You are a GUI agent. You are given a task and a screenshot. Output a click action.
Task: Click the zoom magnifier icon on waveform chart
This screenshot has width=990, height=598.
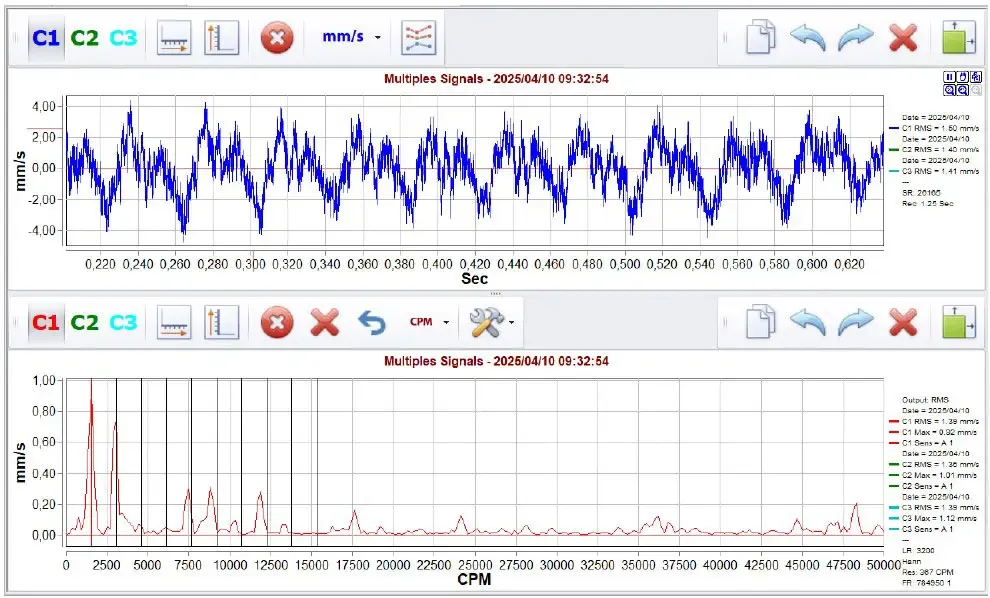[x=949, y=90]
